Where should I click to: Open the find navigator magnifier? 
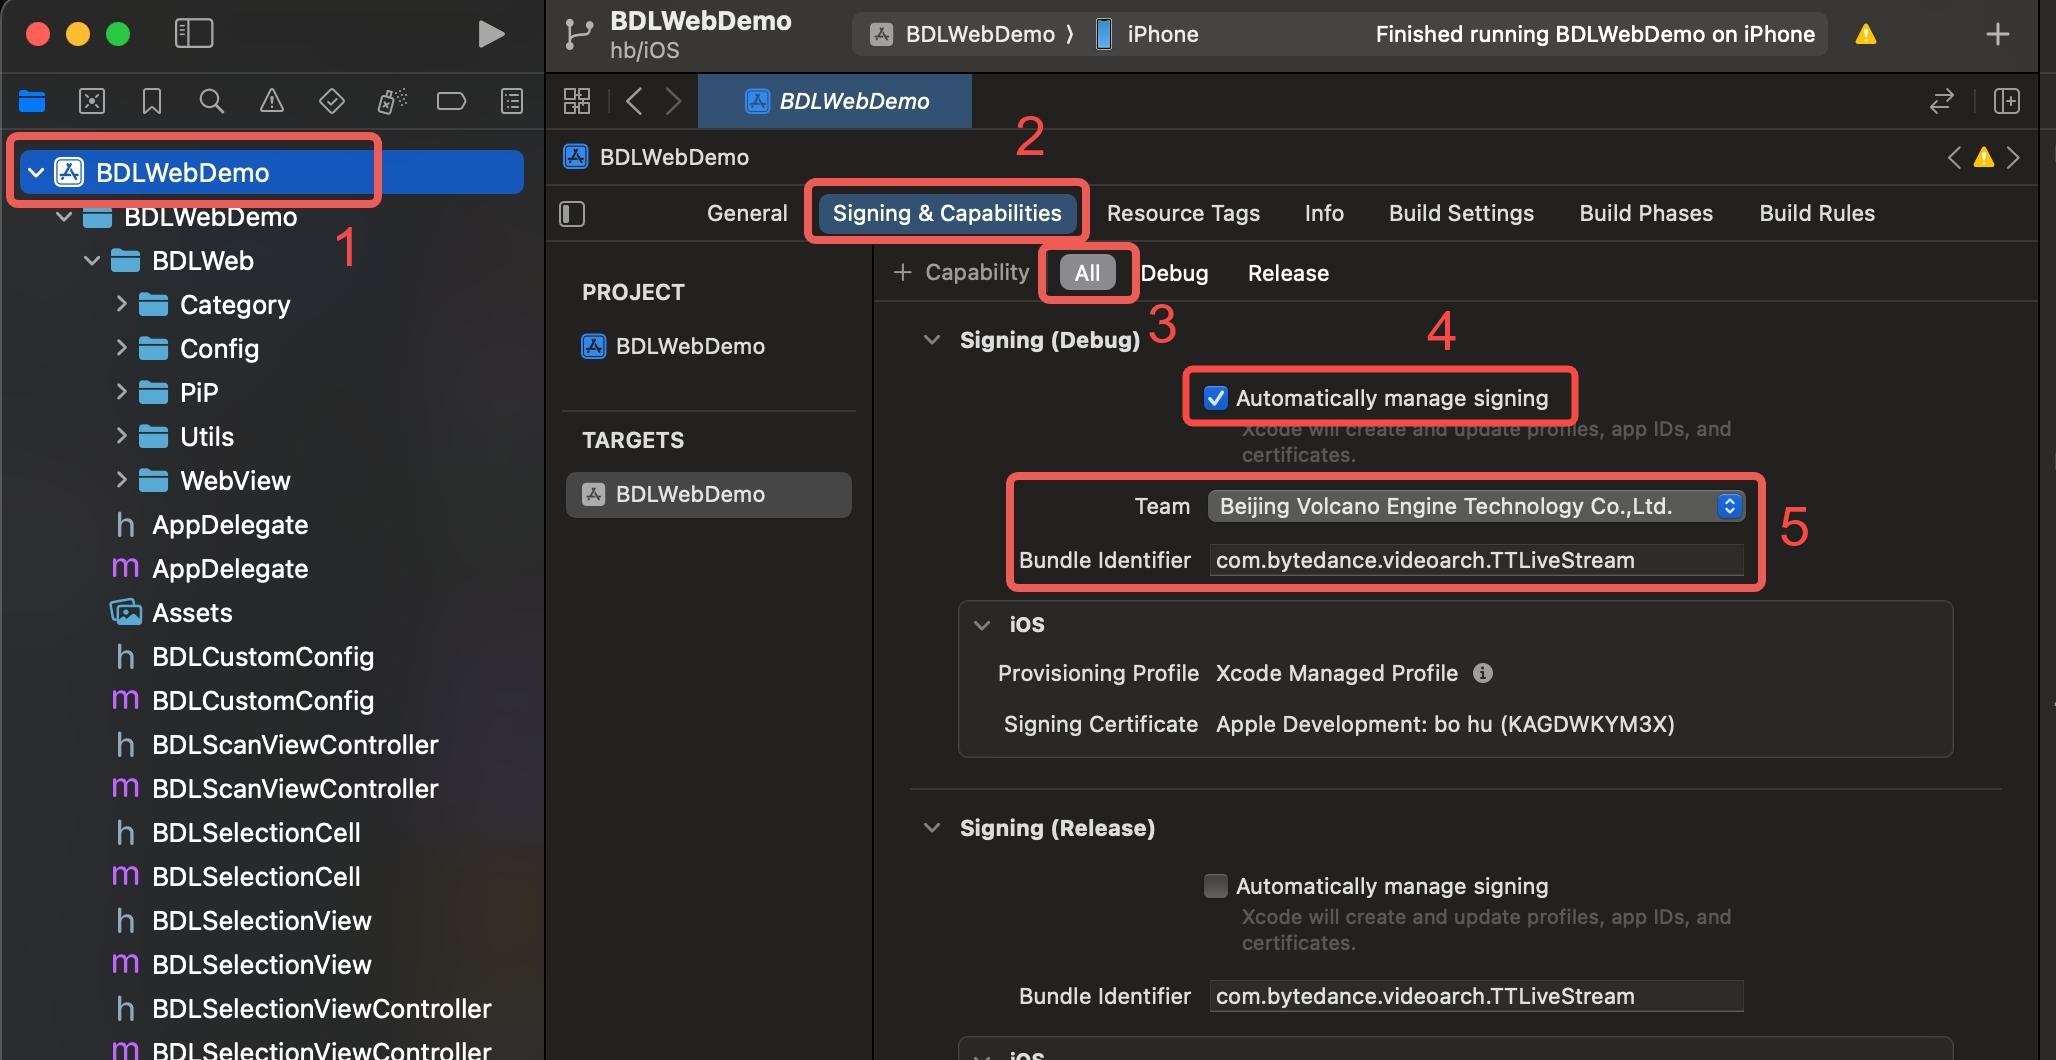click(x=212, y=101)
